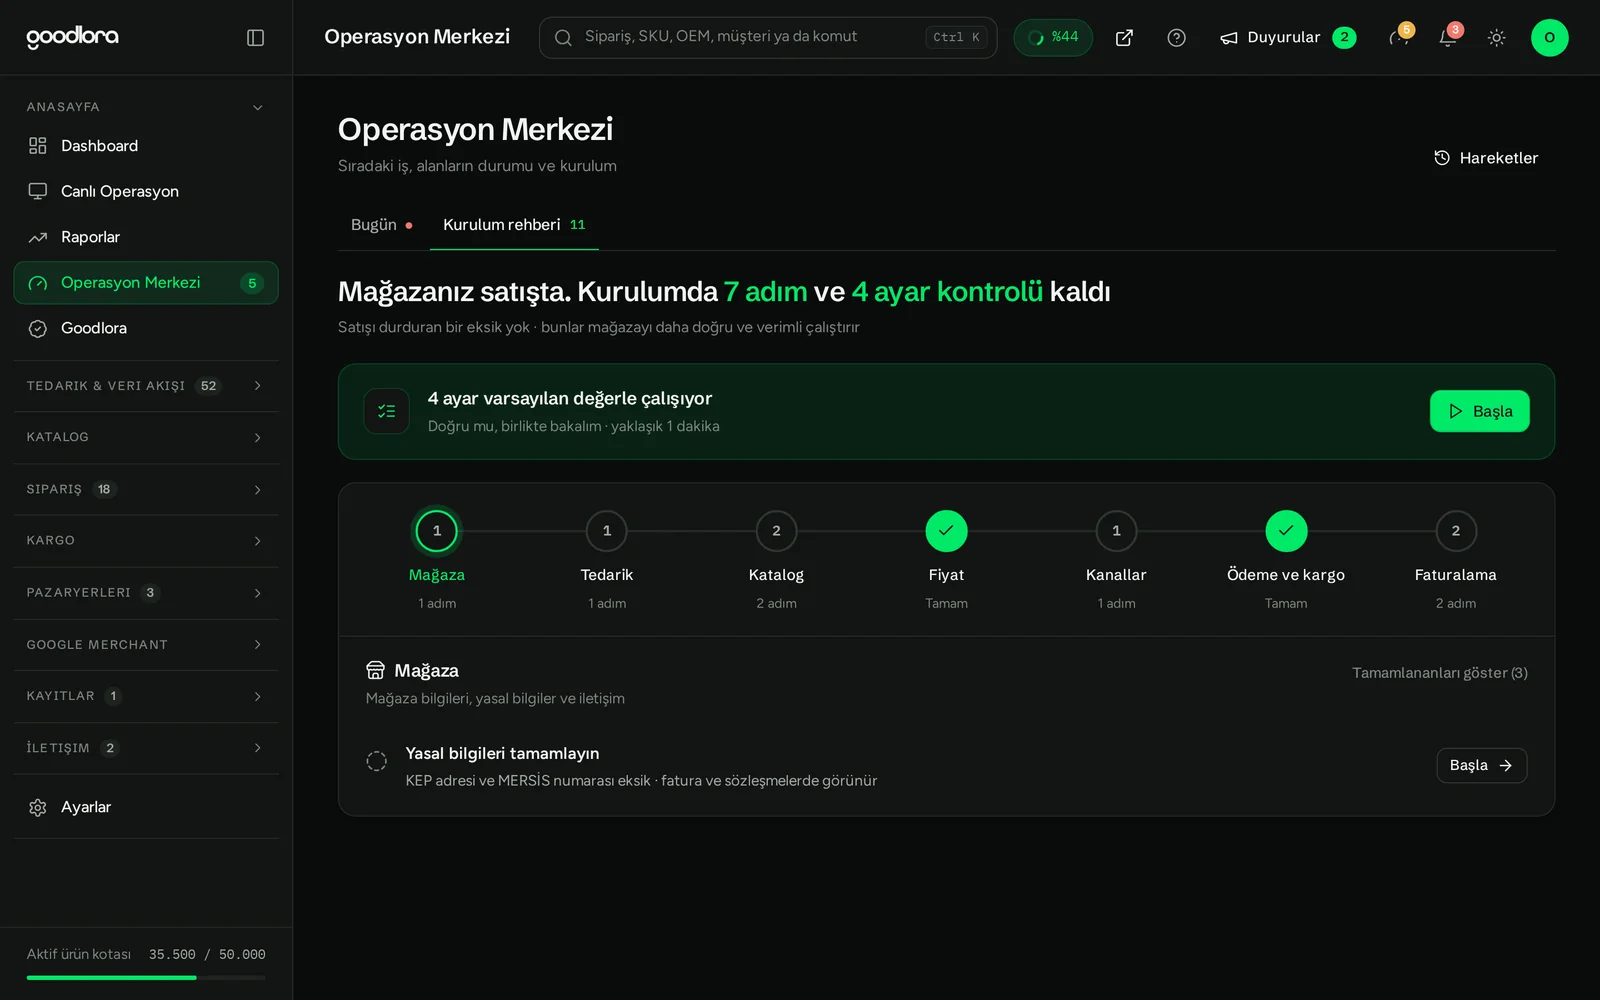Expand the SIPARIŞ section
Image resolution: width=1600 pixels, height=1000 pixels.
click(146, 489)
